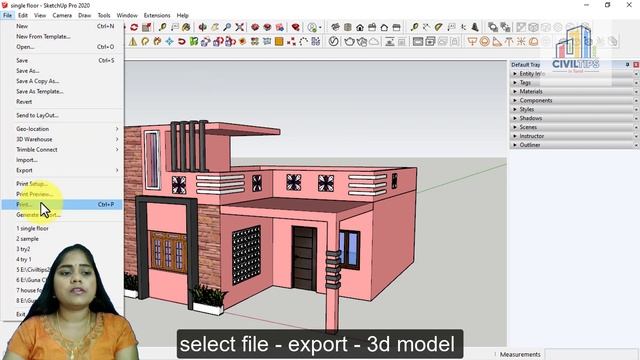Screen dimensions: 640x360
Task: Choose Save As Template...
Action: (x=62, y=91)
